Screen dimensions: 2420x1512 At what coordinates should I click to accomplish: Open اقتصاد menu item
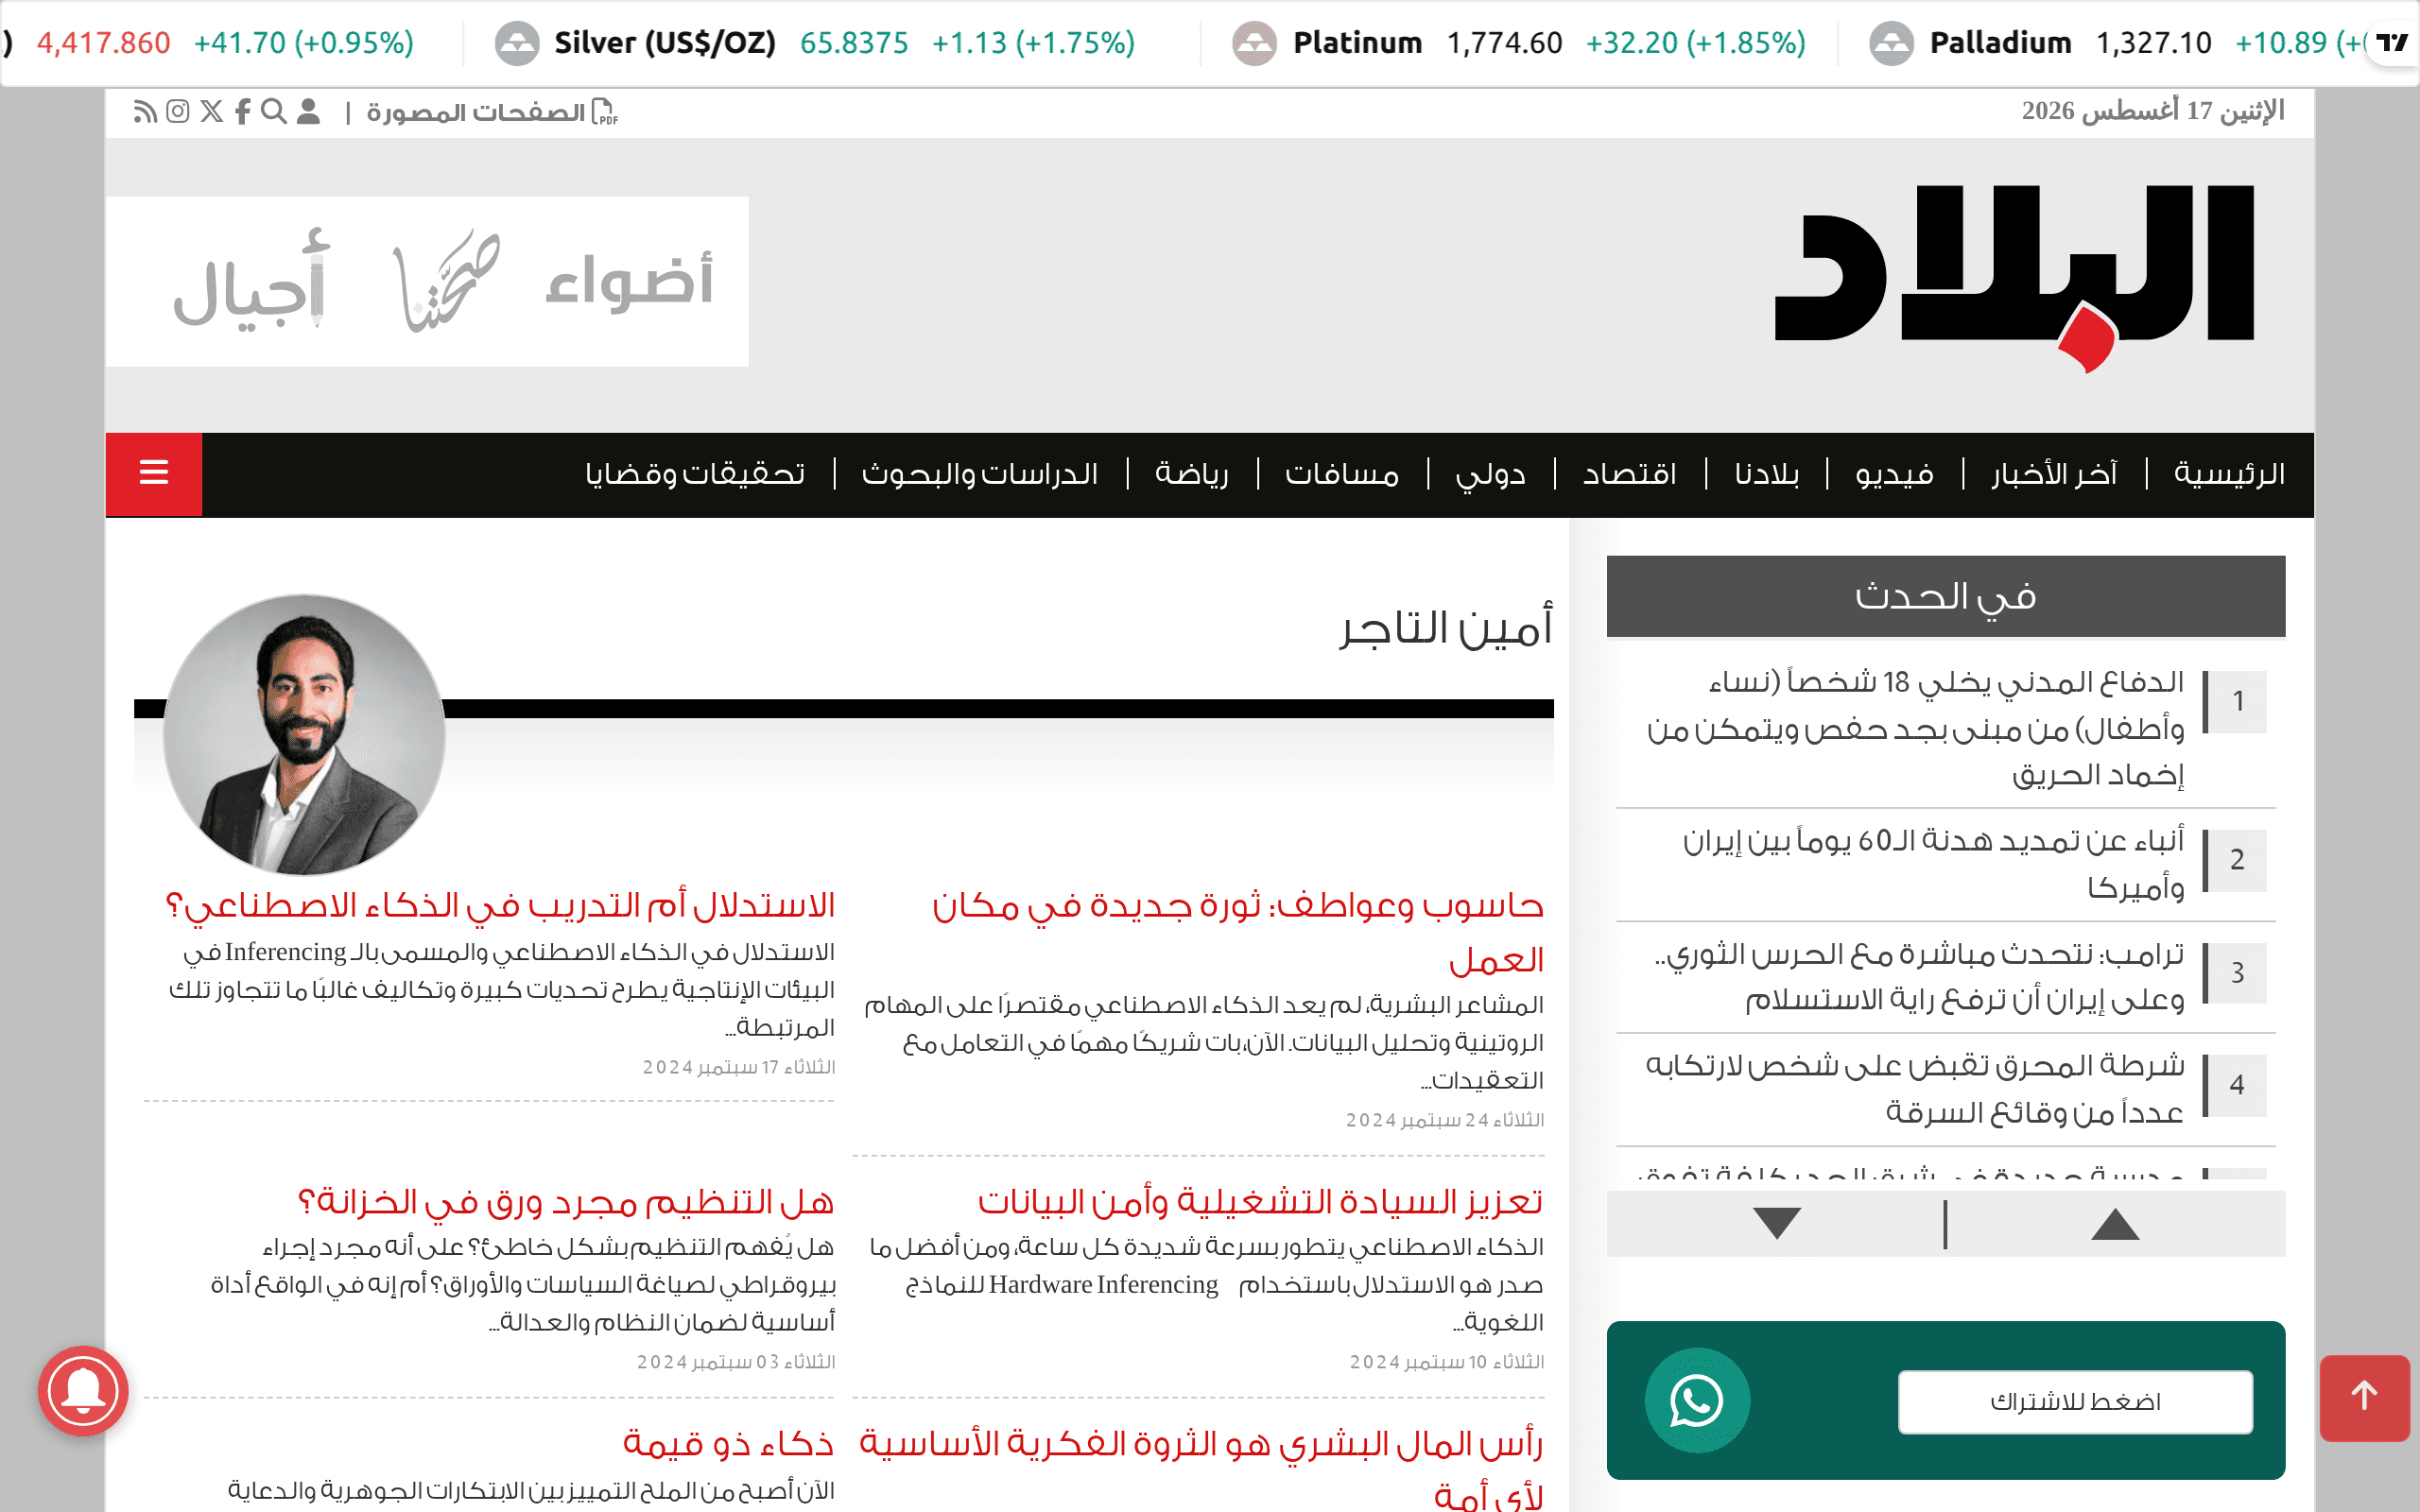[x=1629, y=474]
